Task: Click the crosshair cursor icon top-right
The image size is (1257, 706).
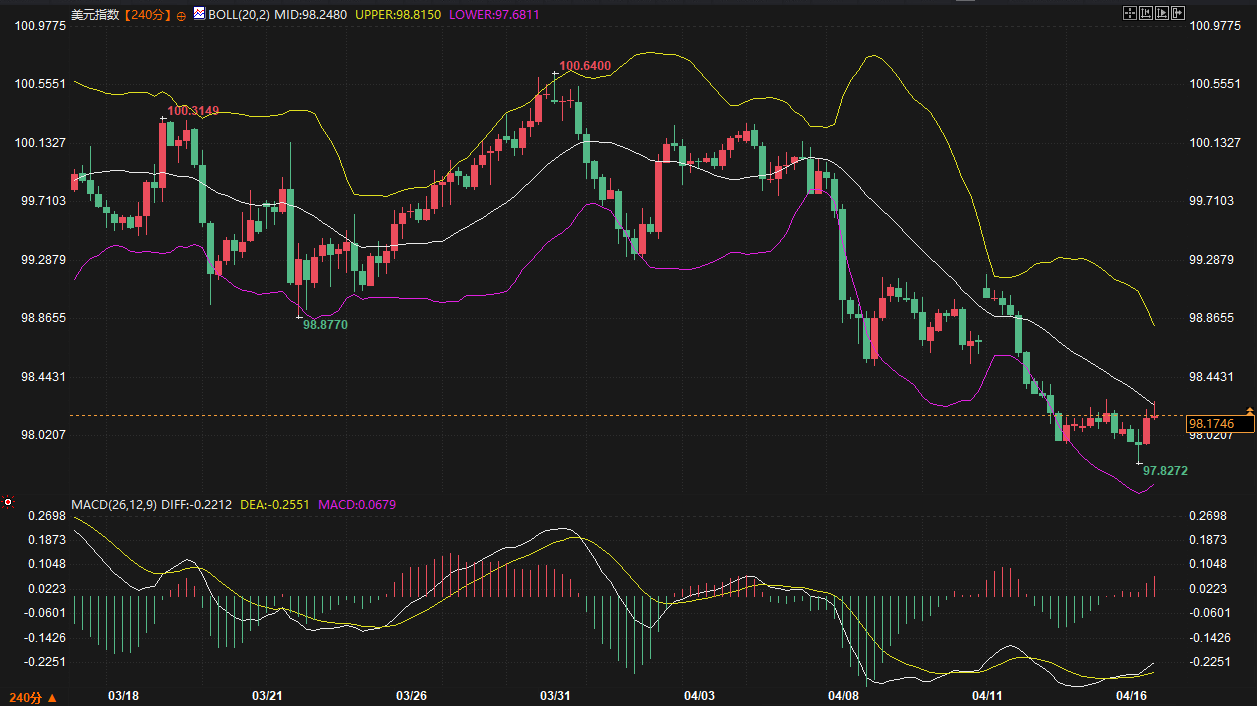Action: click(x=1129, y=13)
